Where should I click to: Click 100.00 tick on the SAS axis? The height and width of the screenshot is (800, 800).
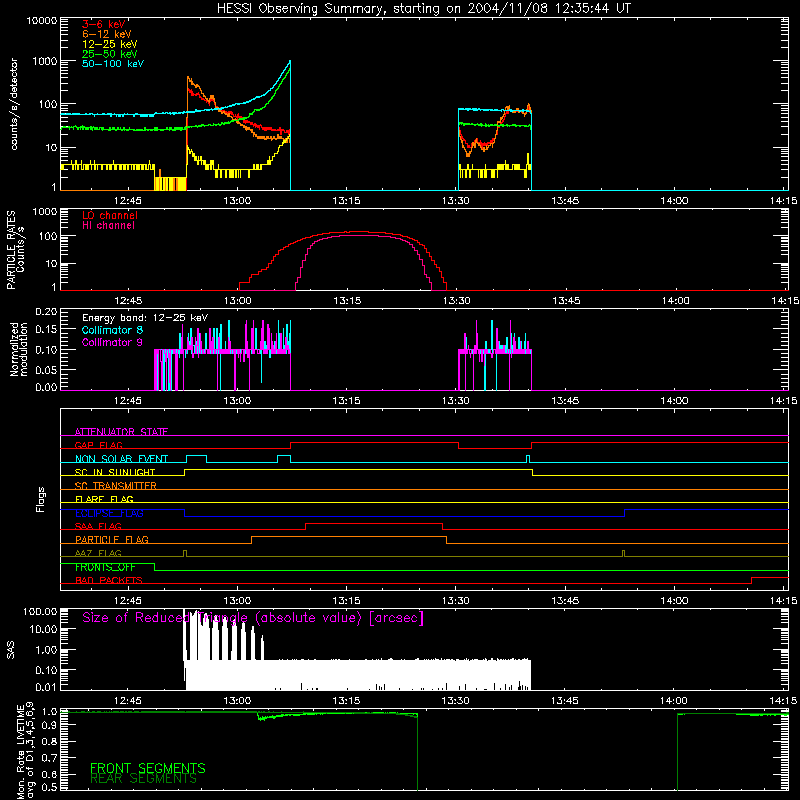40,611
